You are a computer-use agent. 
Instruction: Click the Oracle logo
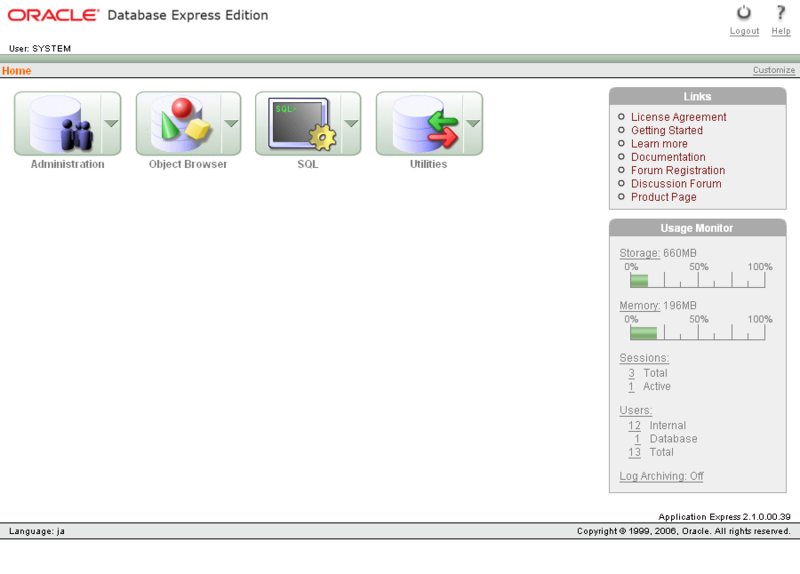(x=53, y=15)
